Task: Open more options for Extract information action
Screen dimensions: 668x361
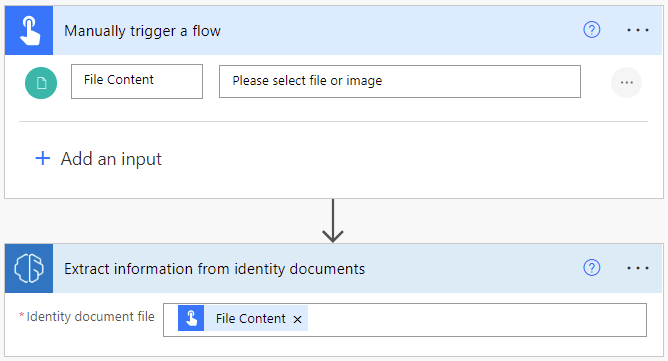Action: click(637, 268)
